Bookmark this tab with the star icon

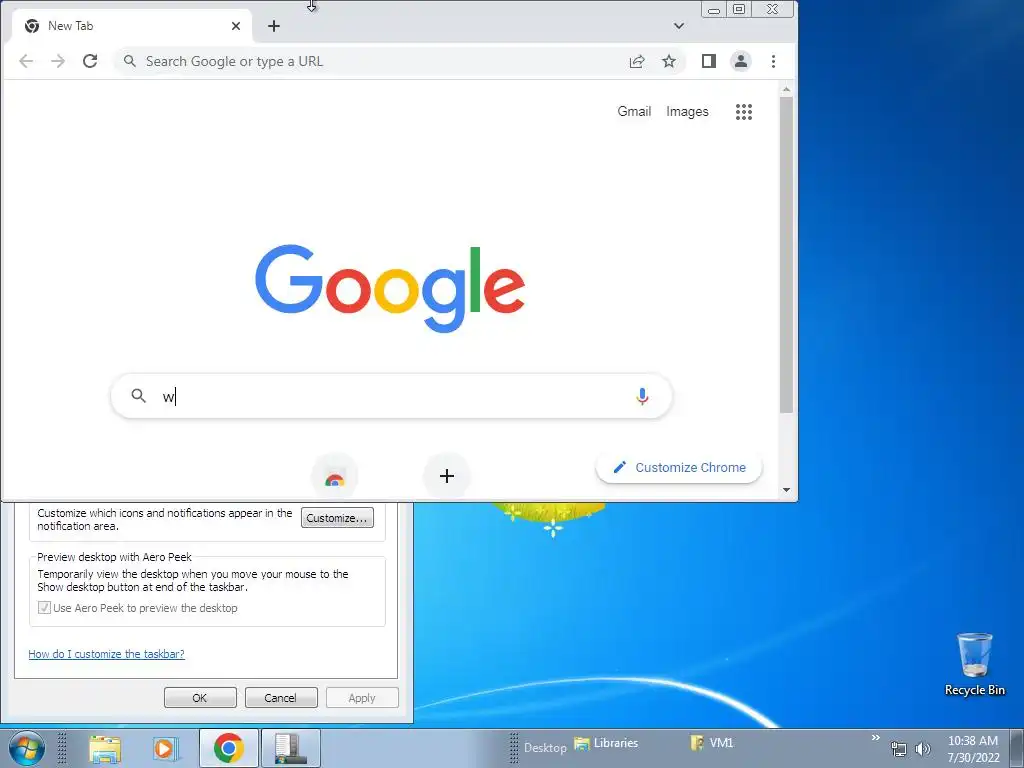[669, 61]
